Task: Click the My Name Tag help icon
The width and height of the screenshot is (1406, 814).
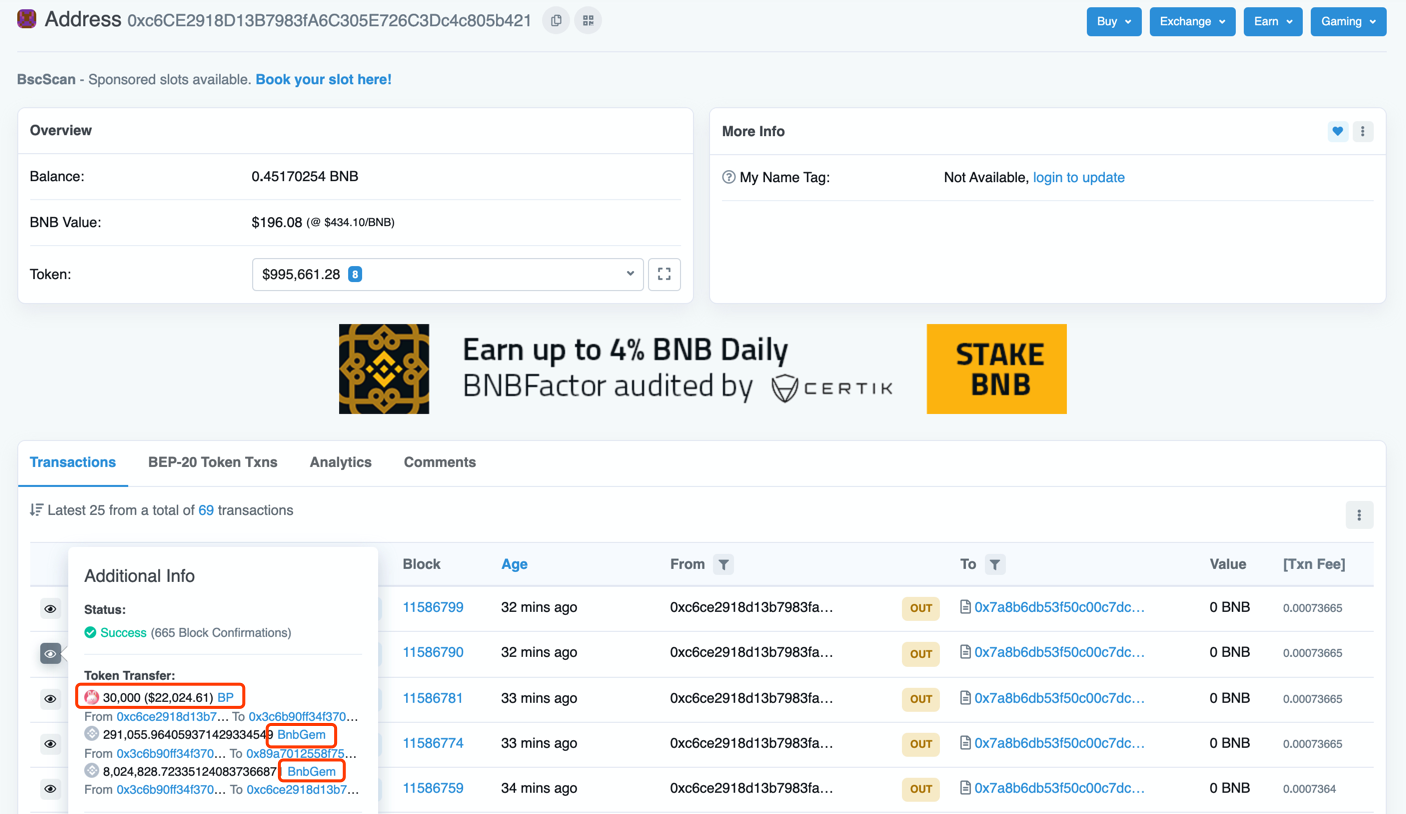Action: (x=729, y=177)
